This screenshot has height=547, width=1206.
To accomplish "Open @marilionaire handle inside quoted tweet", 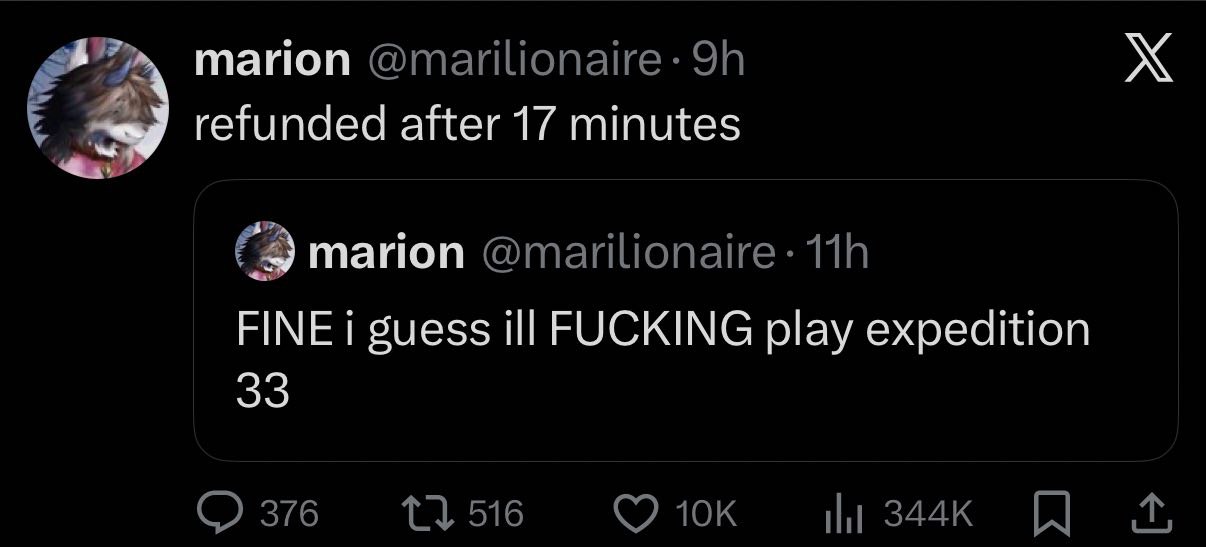I will (629, 253).
